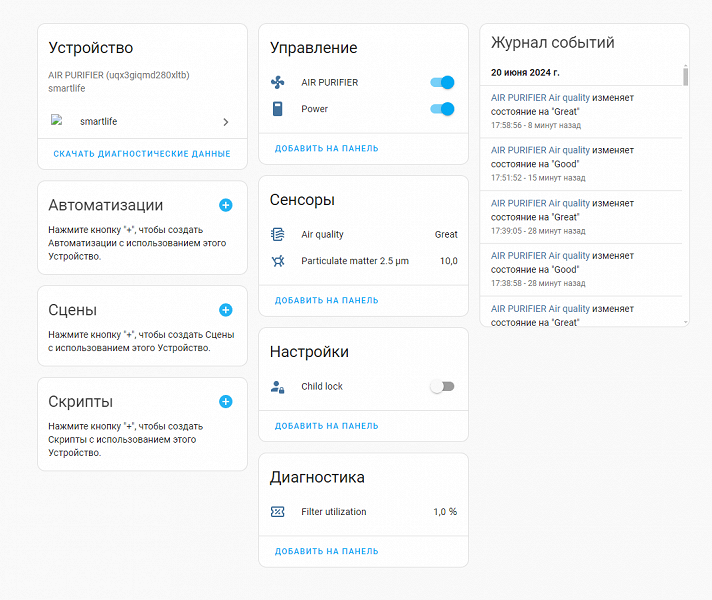The width and height of the screenshot is (712, 600).
Task: Add the Сенсоры card to dashboard
Action: tap(327, 300)
